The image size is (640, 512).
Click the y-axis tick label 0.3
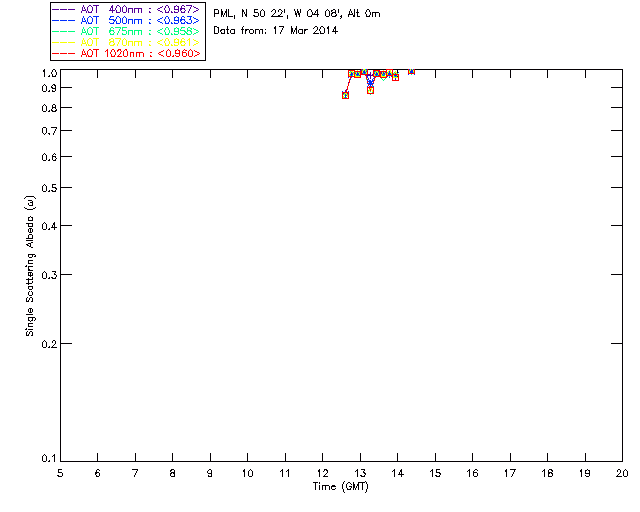(49, 275)
